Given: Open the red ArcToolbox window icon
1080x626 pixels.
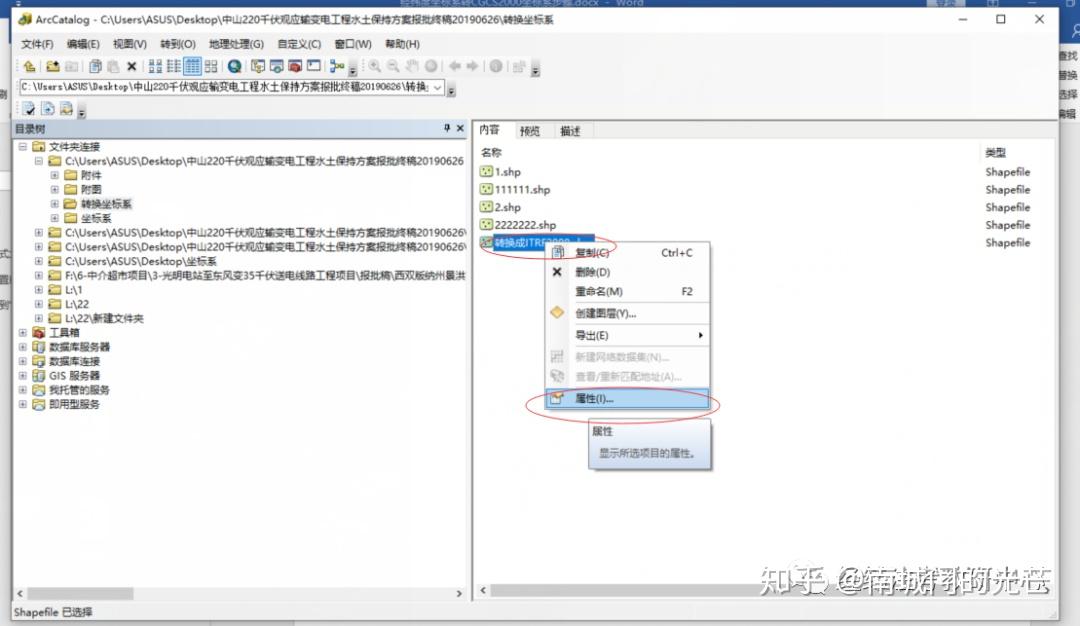Looking at the screenshot, I should 295,66.
